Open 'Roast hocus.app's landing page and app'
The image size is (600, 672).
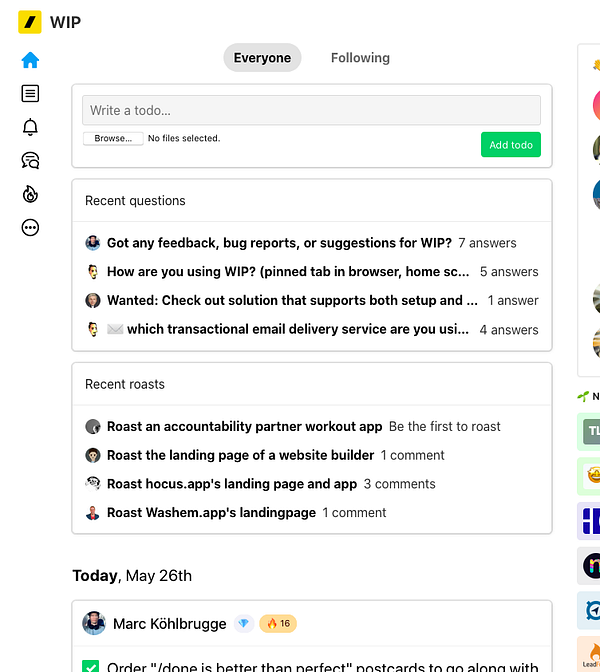click(232, 484)
